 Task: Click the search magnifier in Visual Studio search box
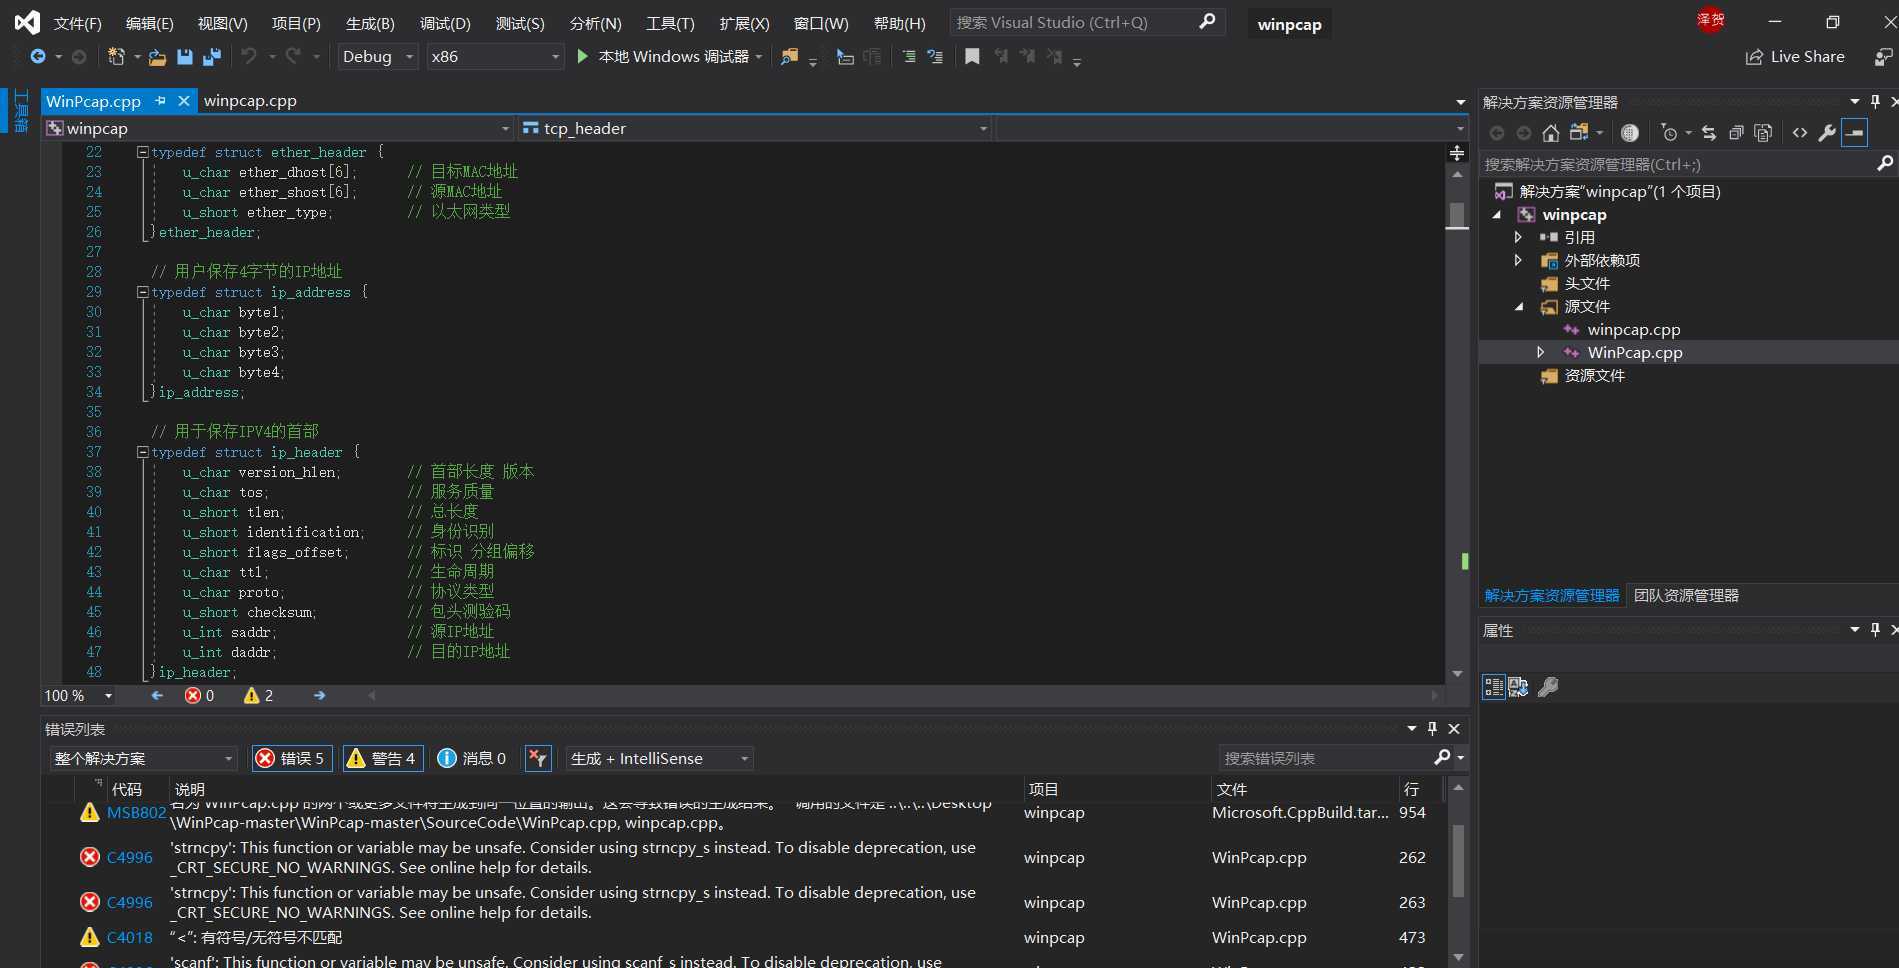click(x=1207, y=22)
